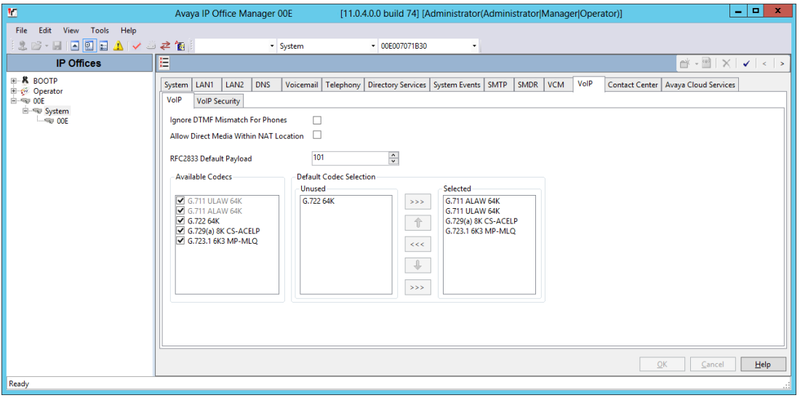Click the RFC2833 Default Payload field

(x=350, y=158)
